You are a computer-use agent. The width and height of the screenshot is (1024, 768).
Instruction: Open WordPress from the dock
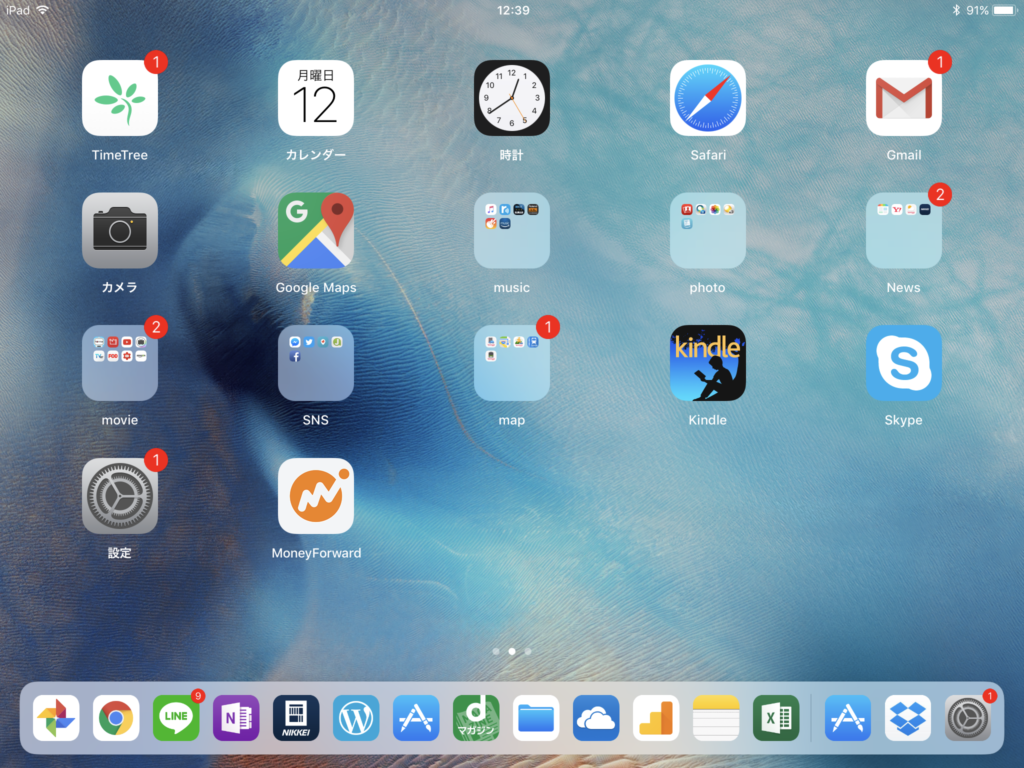356,718
